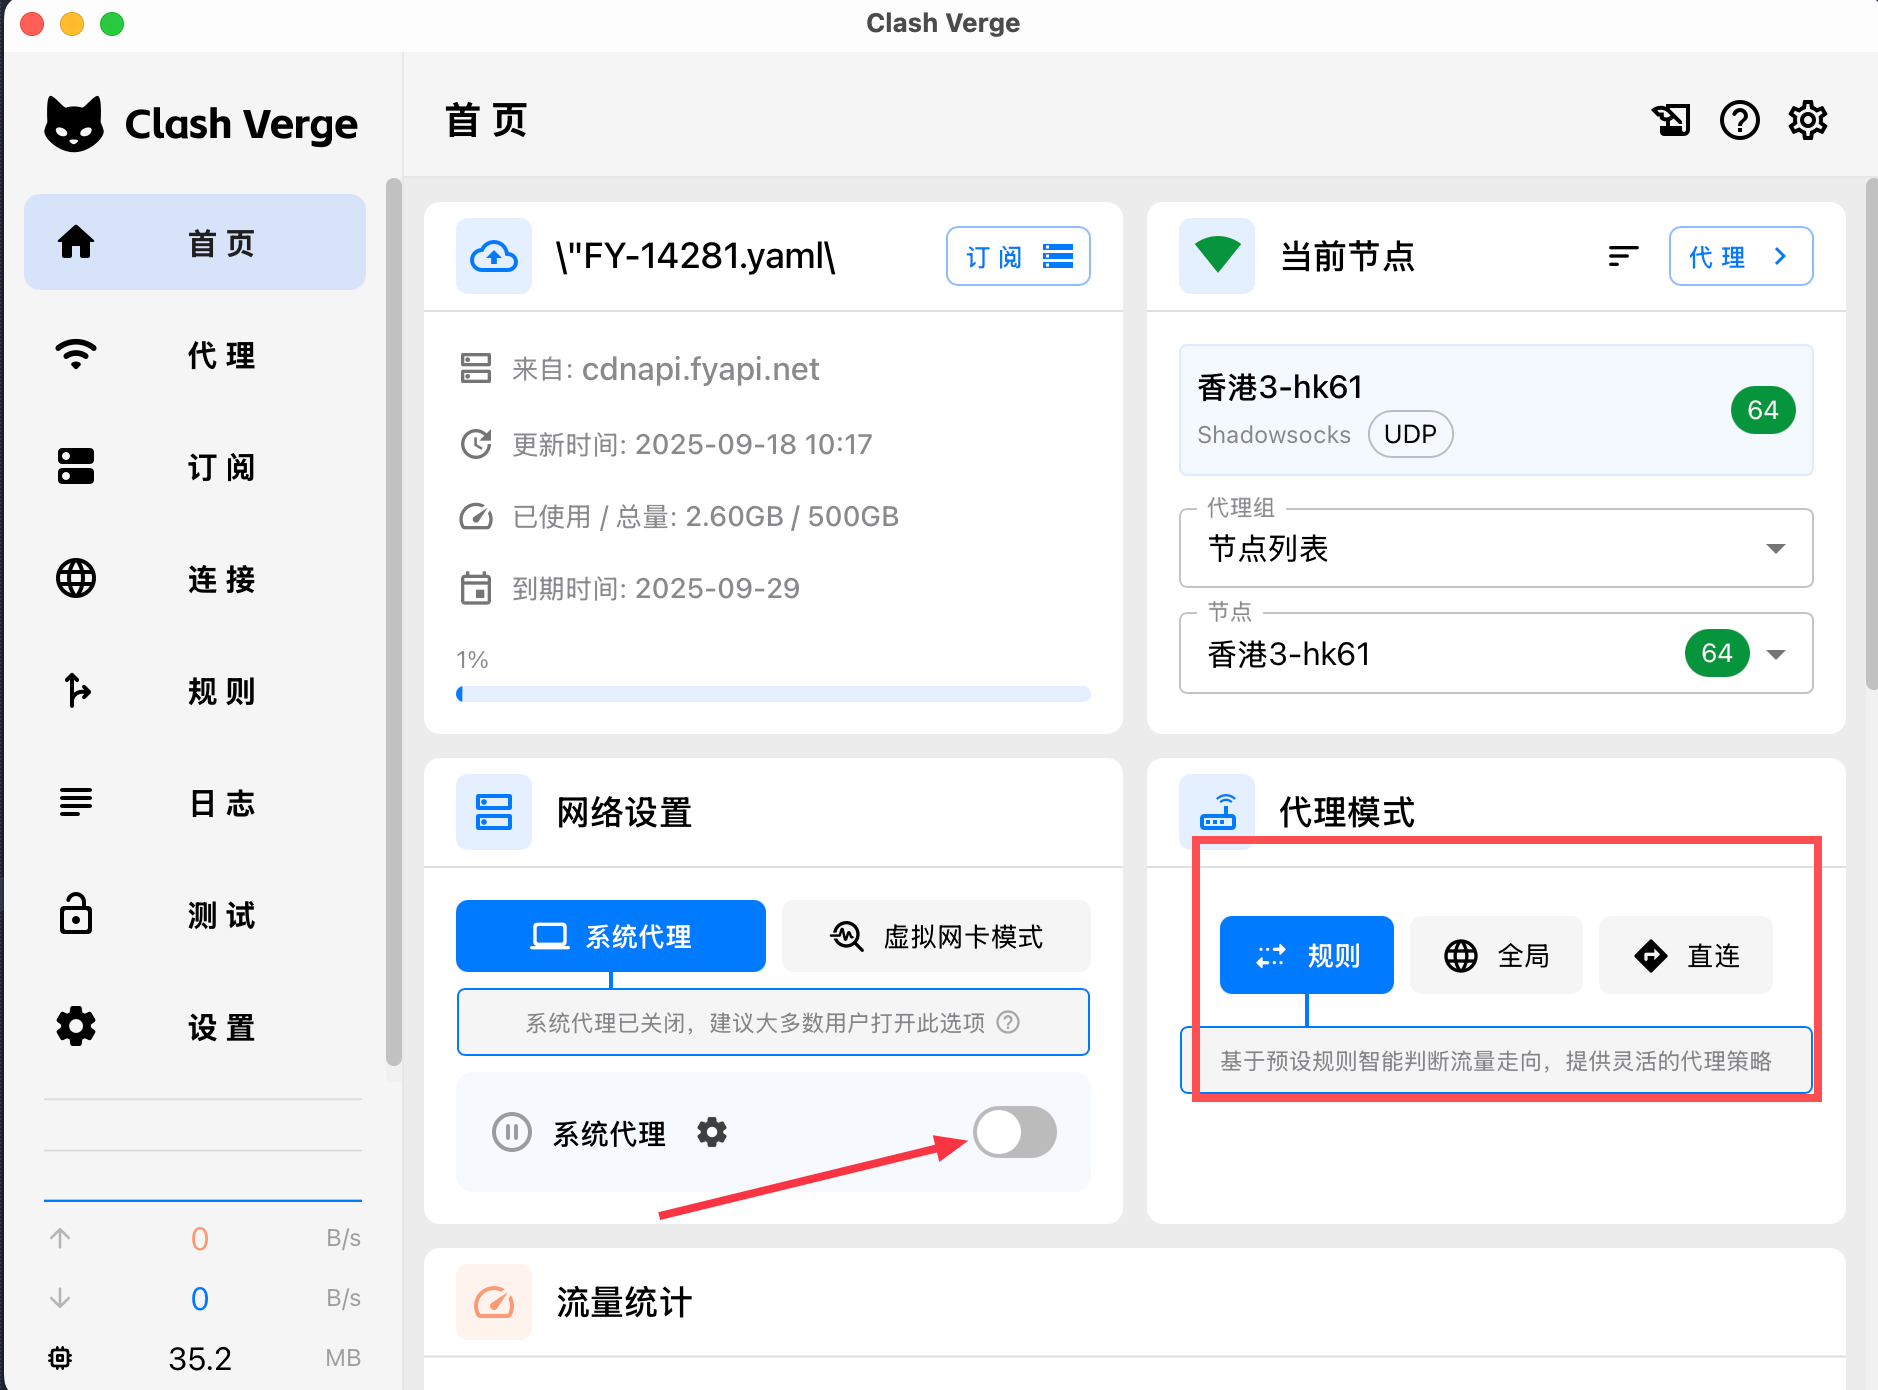The height and width of the screenshot is (1390, 1878).
Task: Click the speedometer icon beside 已使用
Action: click(x=476, y=516)
